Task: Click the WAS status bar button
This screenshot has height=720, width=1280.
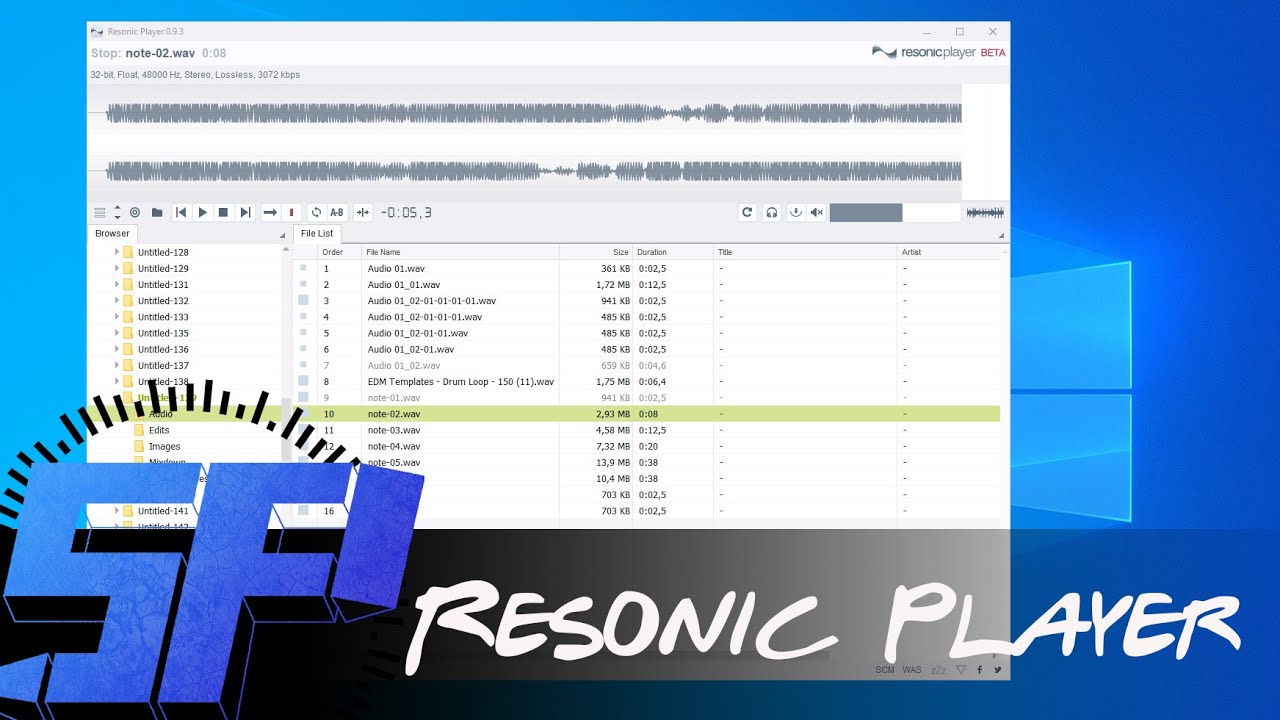Action: pos(912,669)
